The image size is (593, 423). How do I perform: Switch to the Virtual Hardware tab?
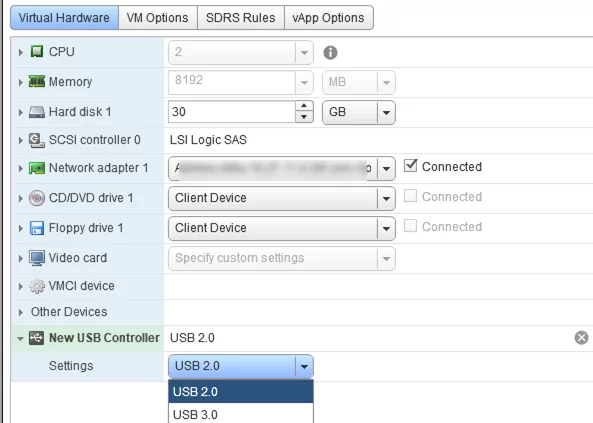64,17
